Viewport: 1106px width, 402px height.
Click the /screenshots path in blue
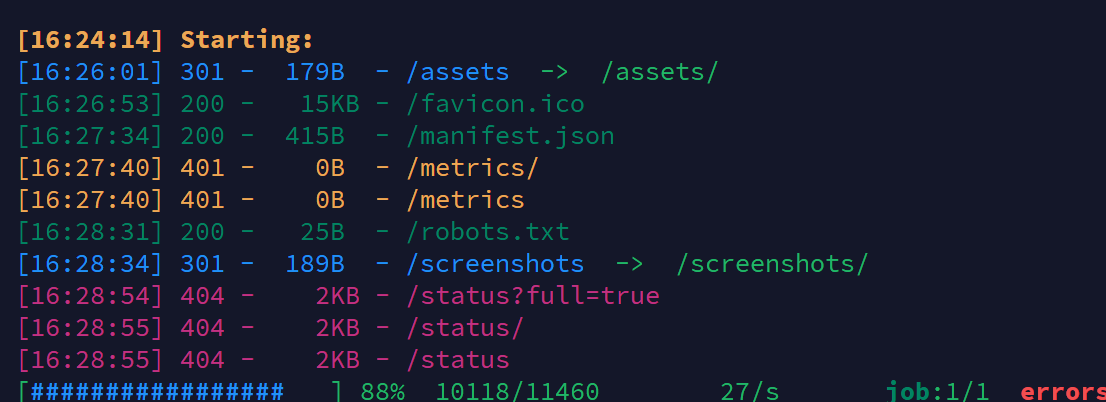495,264
